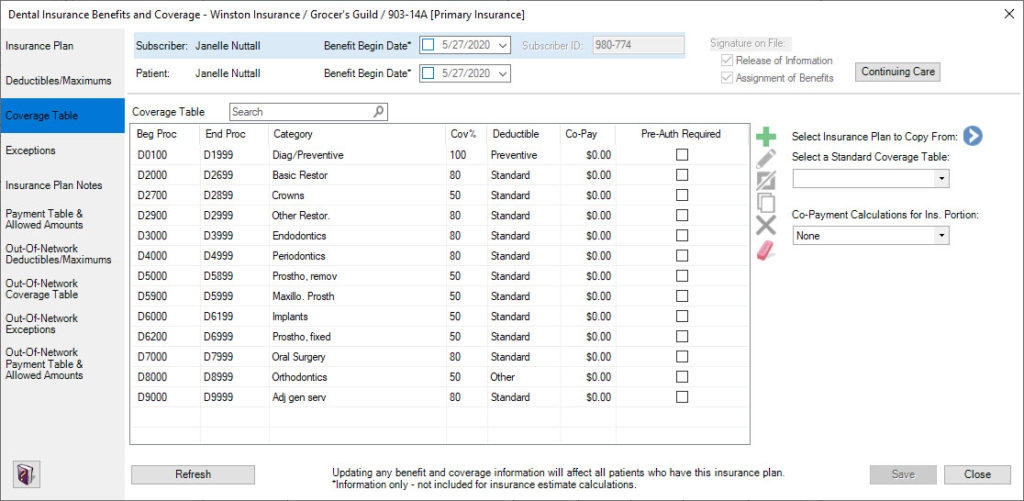
Task: Expand Co-Payment Calculations dropdown showing None
Action: click(940, 236)
